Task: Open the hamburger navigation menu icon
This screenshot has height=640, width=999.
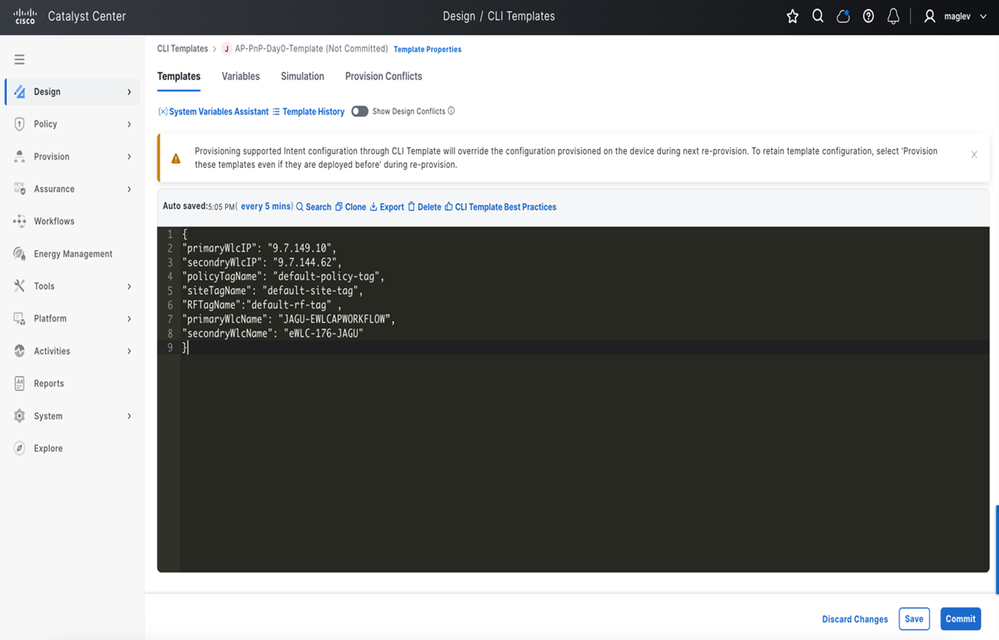Action: 20,59
